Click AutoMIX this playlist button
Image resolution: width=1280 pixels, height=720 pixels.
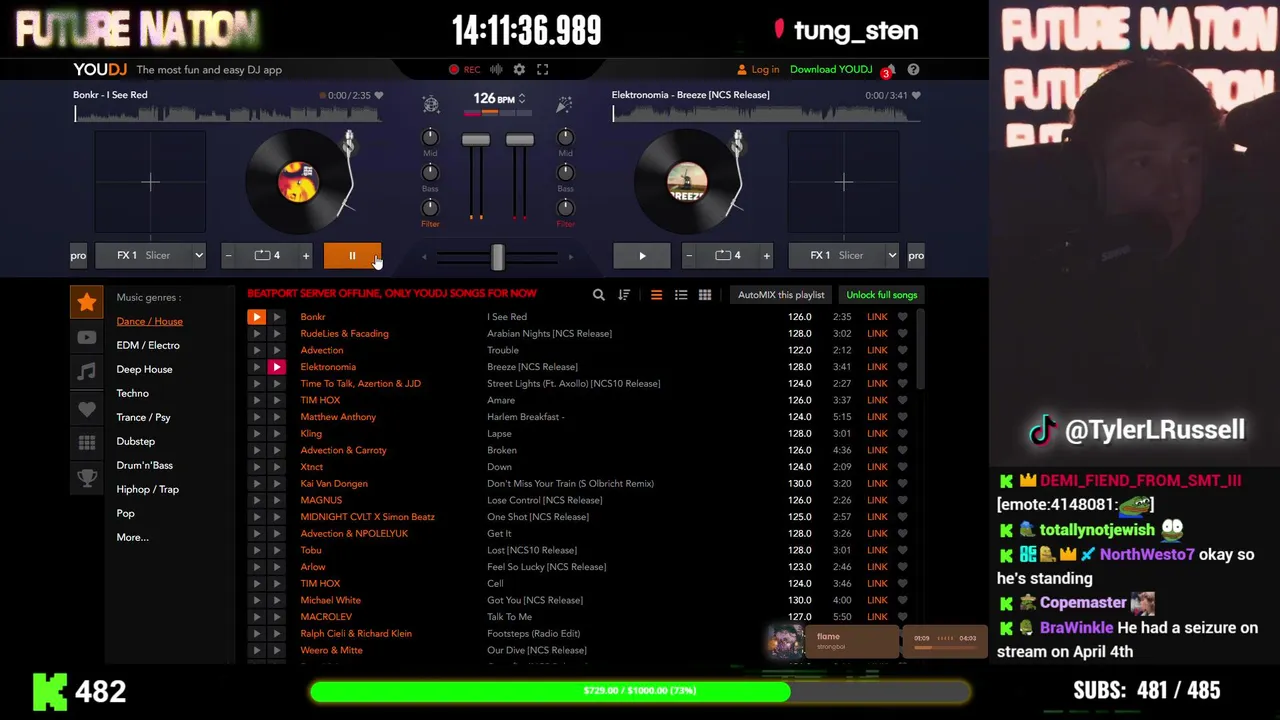coord(781,295)
